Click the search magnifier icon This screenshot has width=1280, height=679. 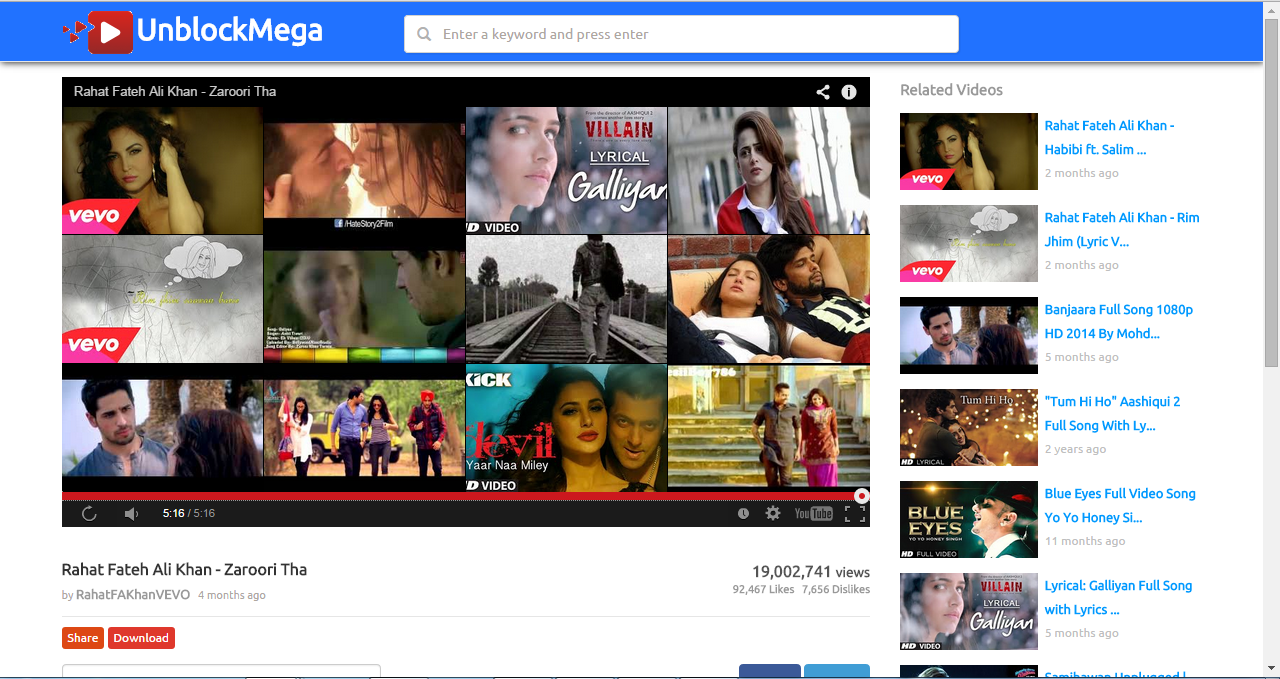coord(425,34)
